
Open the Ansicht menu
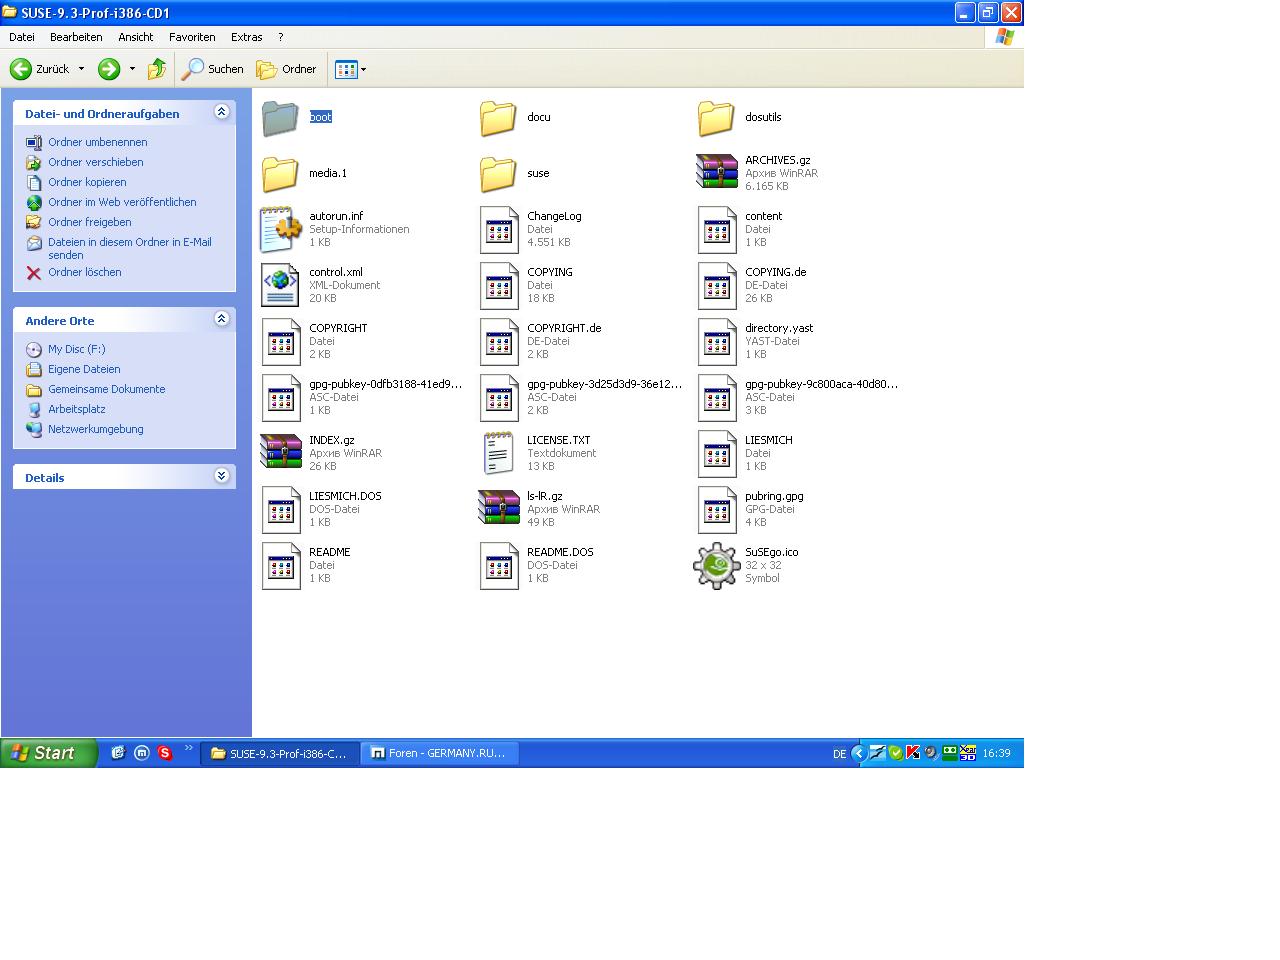pos(136,37)
